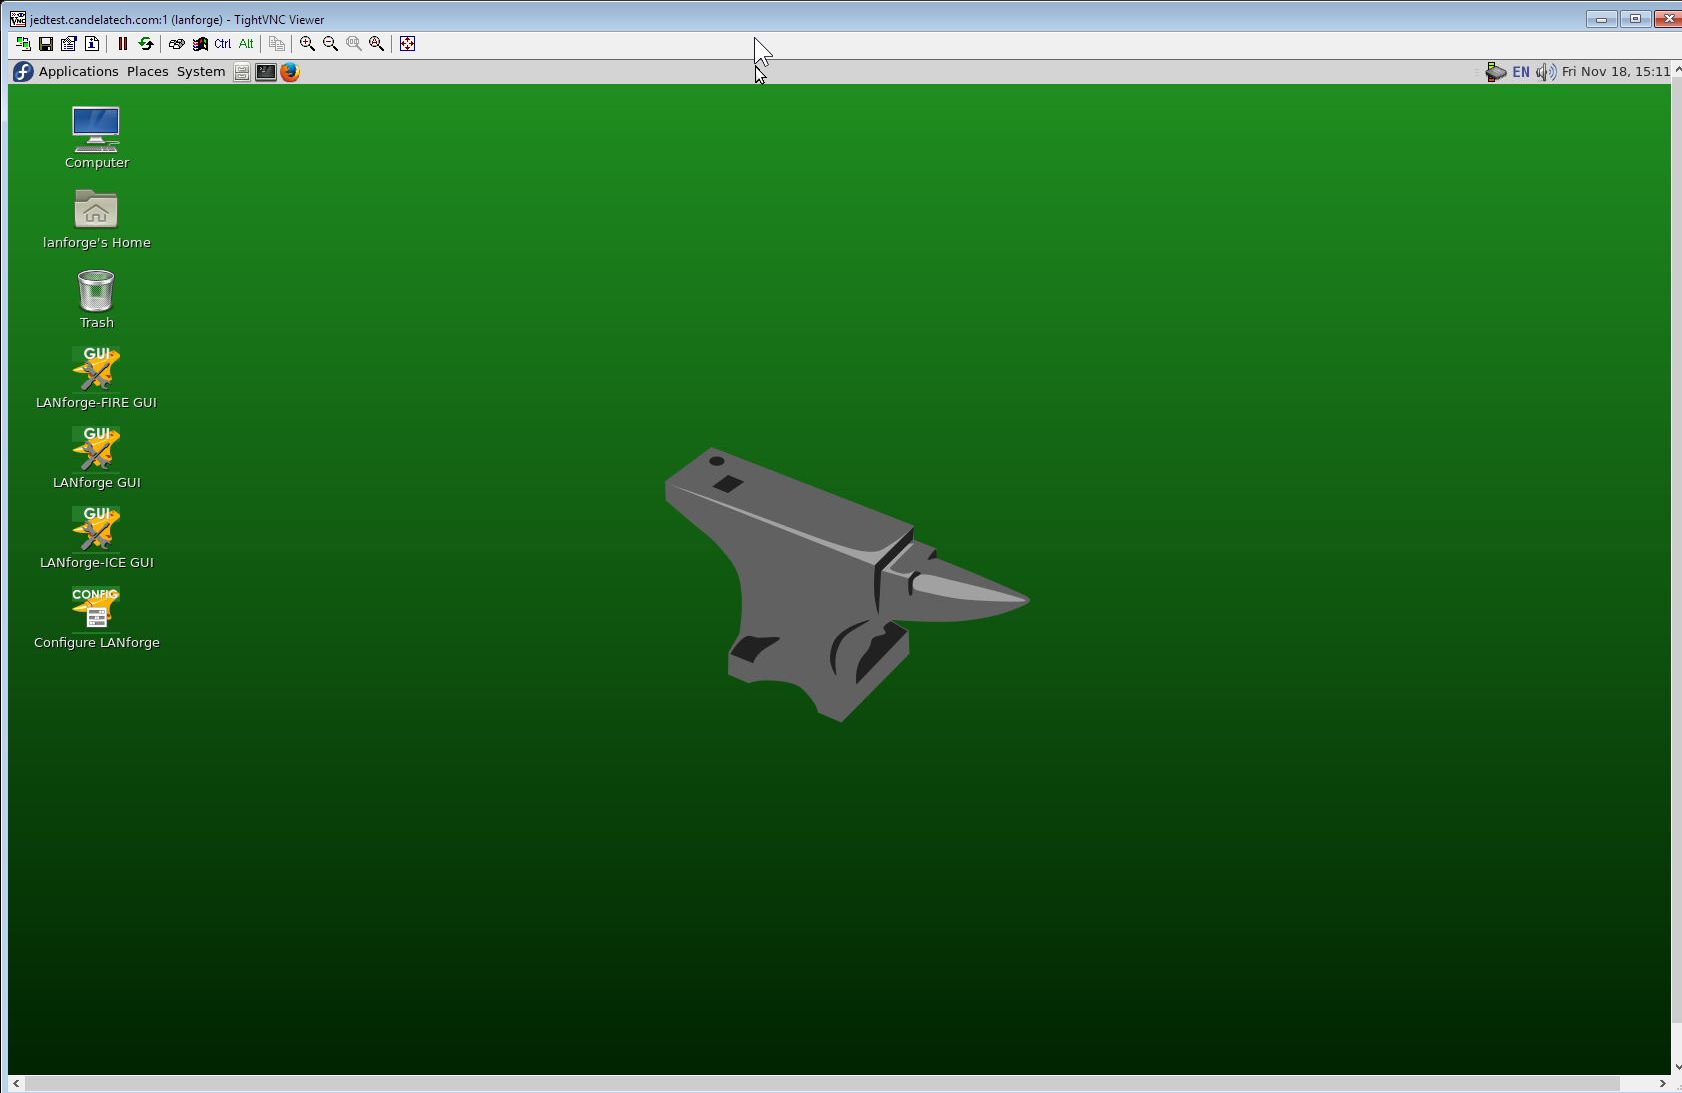Open the System menu
The width and height of the screenshot is (1682, 1093).
(201, 72)
